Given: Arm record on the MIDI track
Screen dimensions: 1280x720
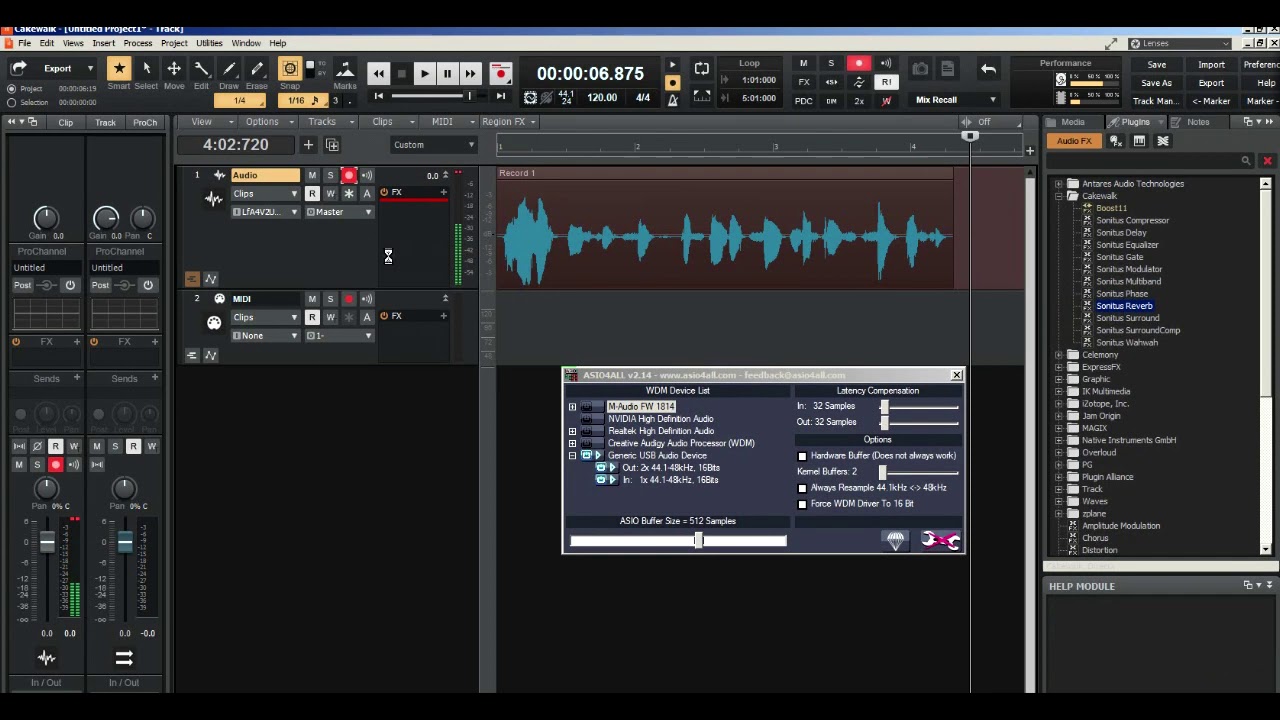Looking at the screenshot, I should pyautogui.click(x=348, y=299).
